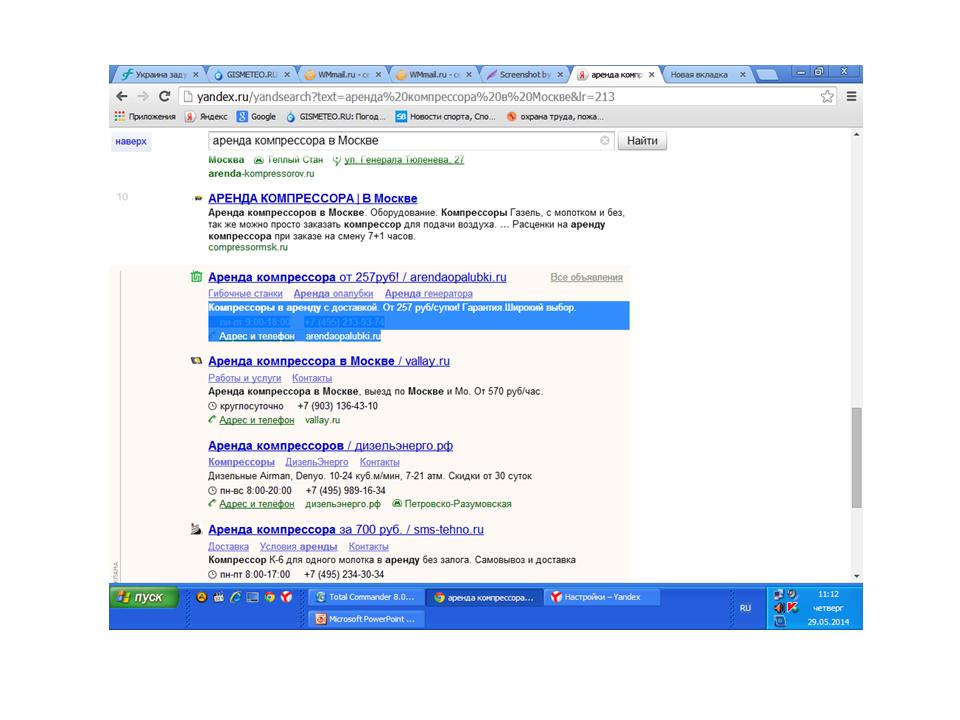
Task: Clear the search query with the X icon
Action: [605, 140]
